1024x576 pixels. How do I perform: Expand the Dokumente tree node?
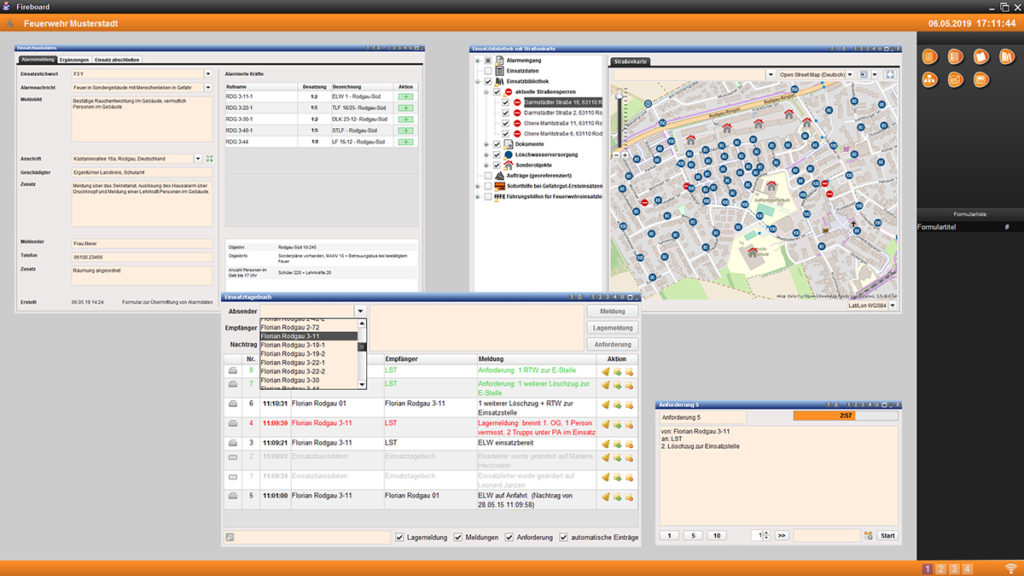[487, 144]
